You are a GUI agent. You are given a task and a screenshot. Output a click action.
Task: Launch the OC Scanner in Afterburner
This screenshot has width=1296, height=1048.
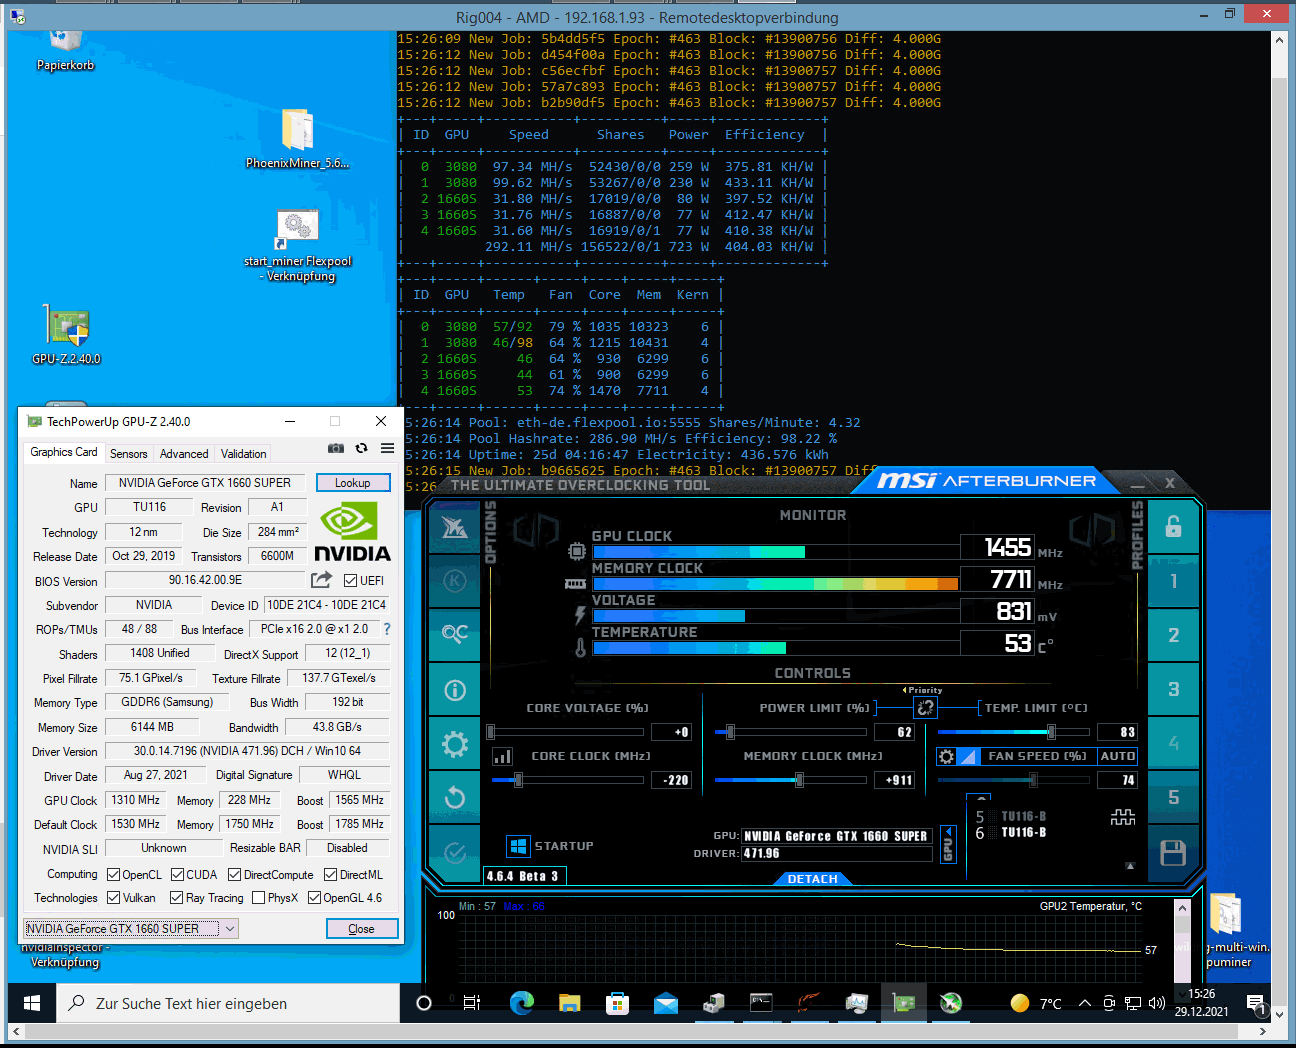pos(455,635)
